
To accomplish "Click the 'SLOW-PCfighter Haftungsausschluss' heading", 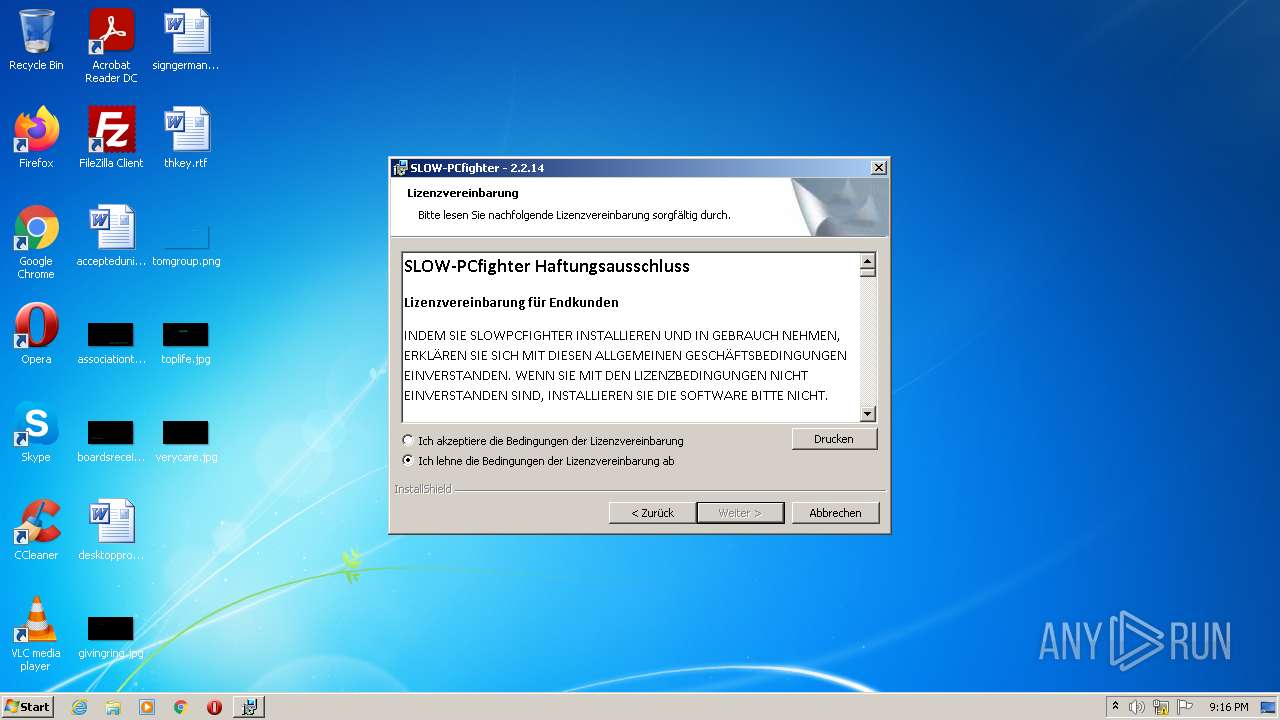I will pos(547,266).
